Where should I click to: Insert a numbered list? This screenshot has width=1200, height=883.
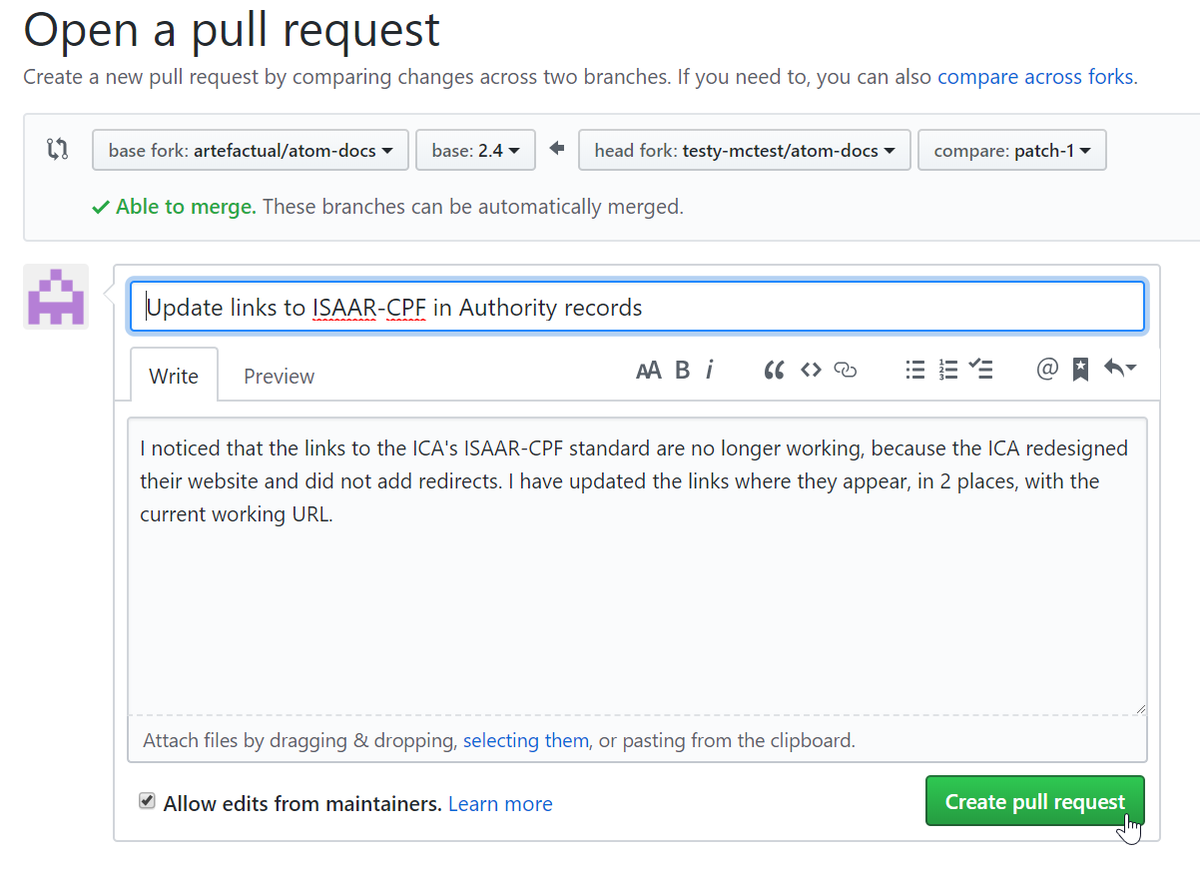pos(947,369)
